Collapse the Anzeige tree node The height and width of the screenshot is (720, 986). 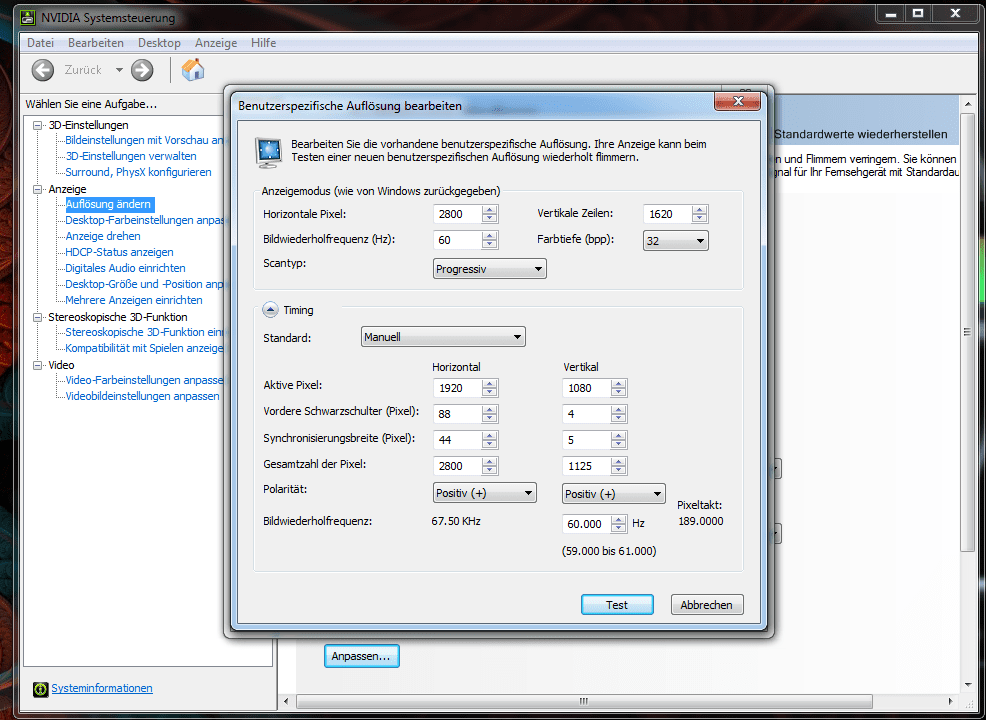pos(38,189)
